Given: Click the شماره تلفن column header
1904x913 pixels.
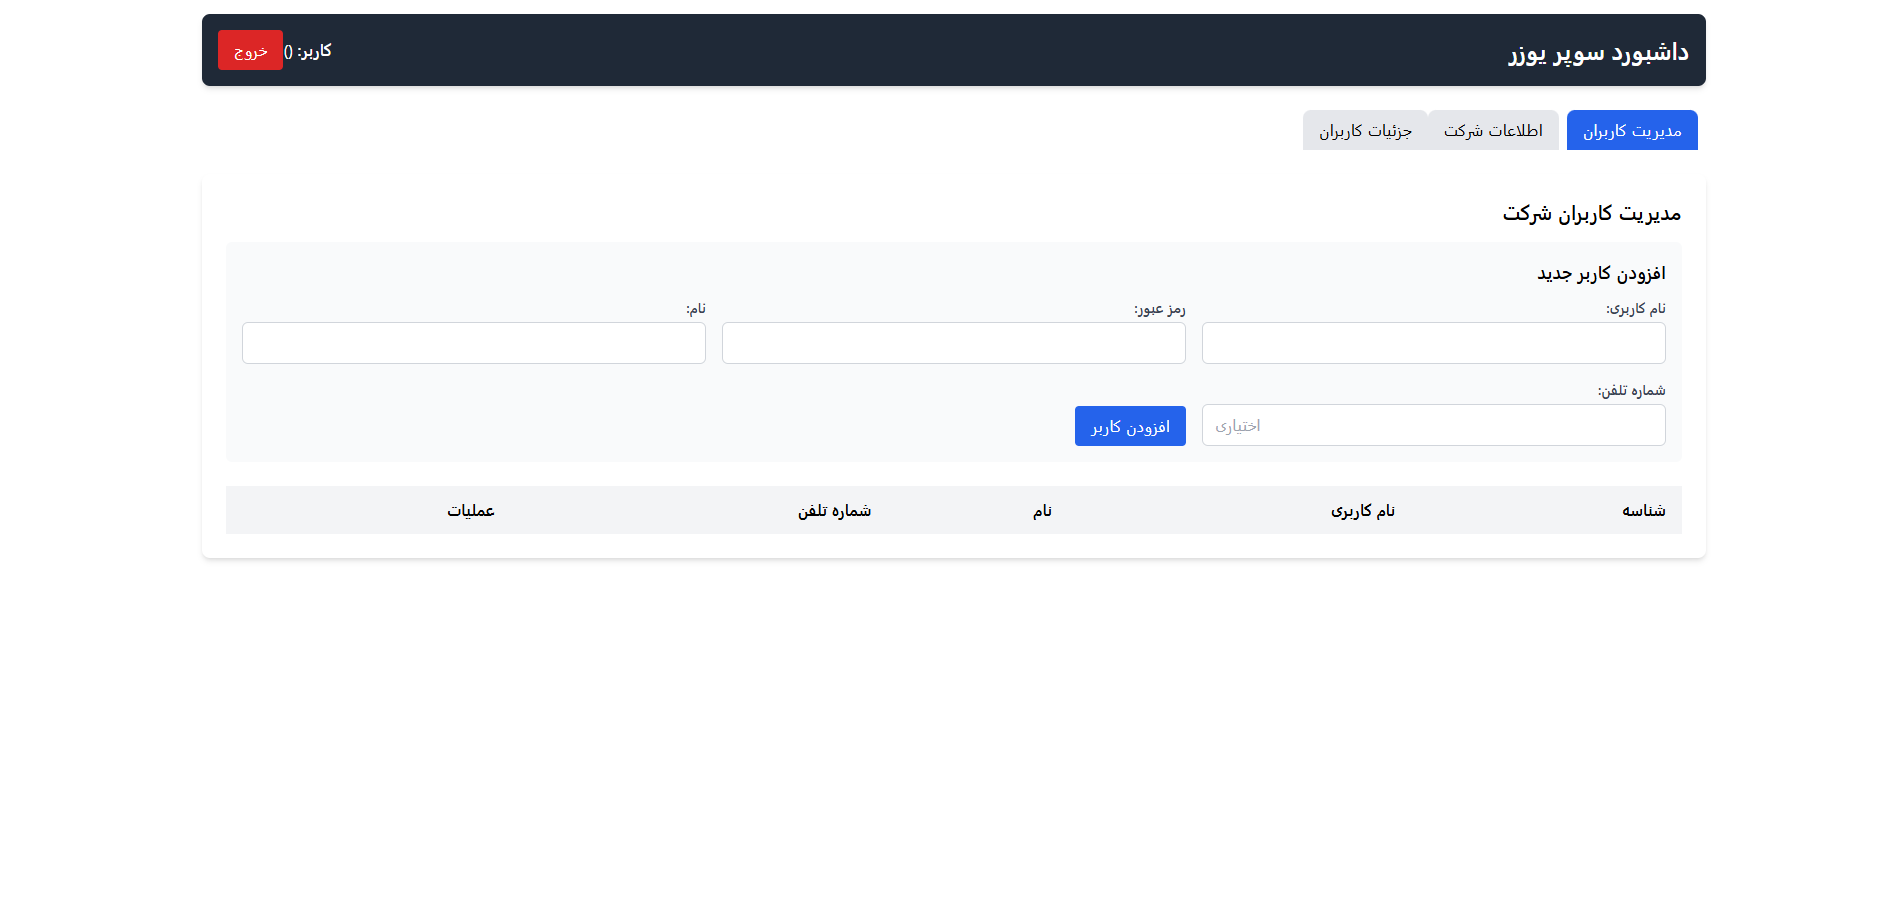Looking at the screenshot, I should click(x=834, y=510).
